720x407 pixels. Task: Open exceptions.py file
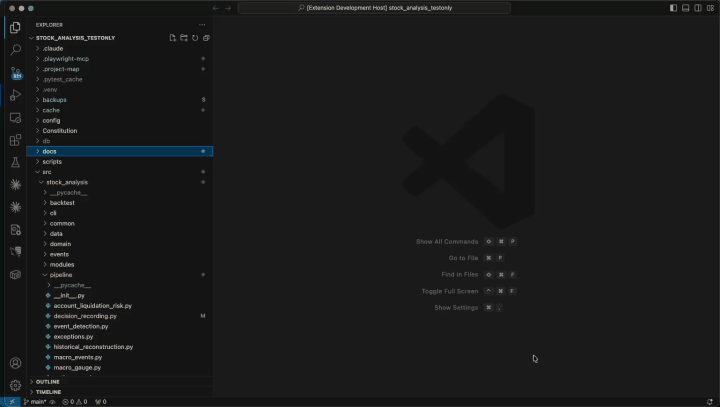(x=119, y=337)
